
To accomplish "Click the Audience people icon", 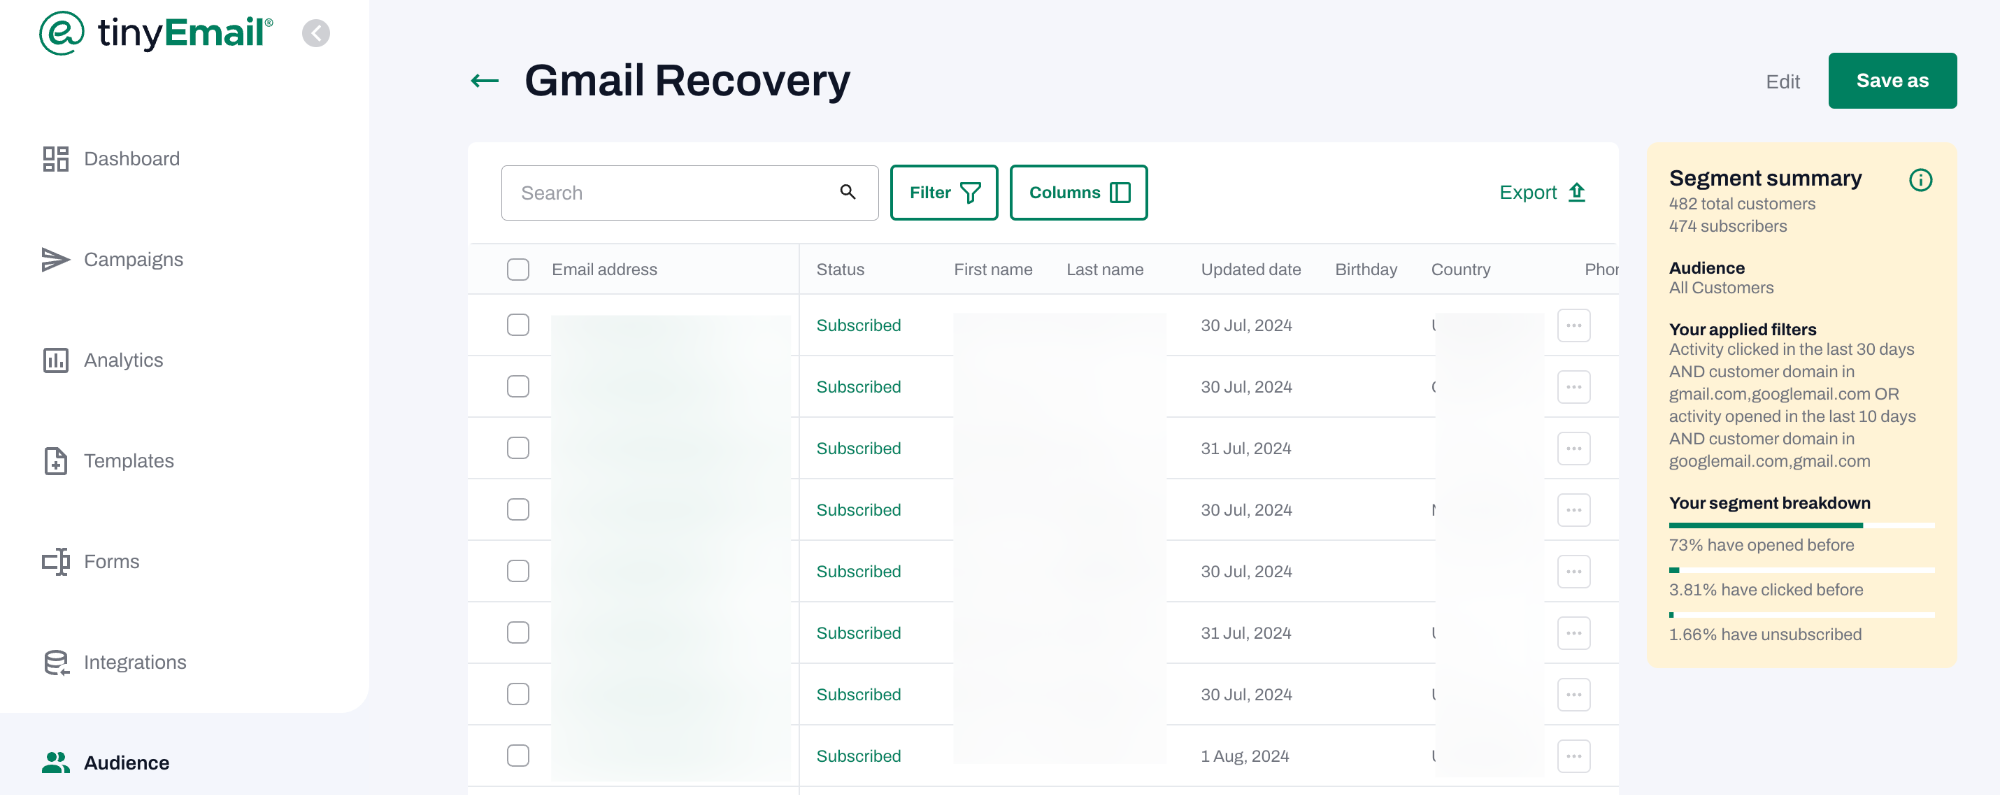I will pos(56,763).
